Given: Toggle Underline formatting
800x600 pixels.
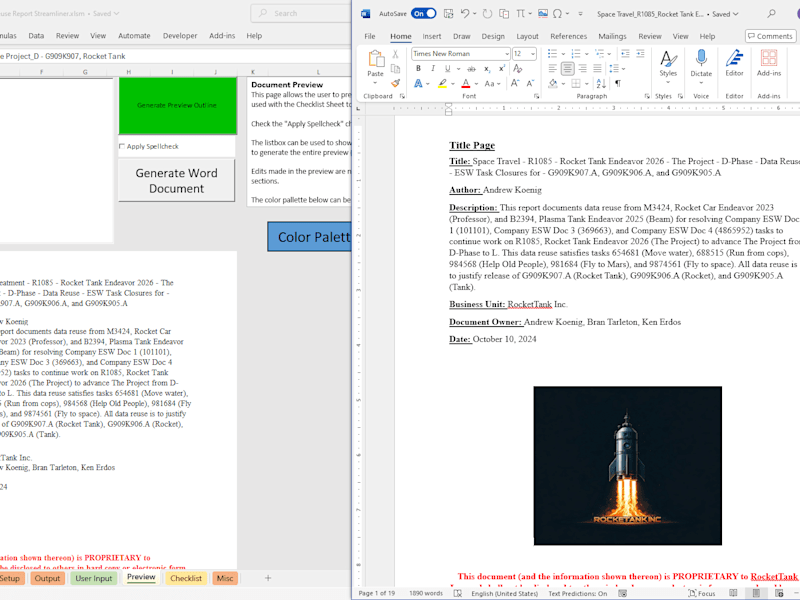Looking at the screenshot, I should [447, 68].
